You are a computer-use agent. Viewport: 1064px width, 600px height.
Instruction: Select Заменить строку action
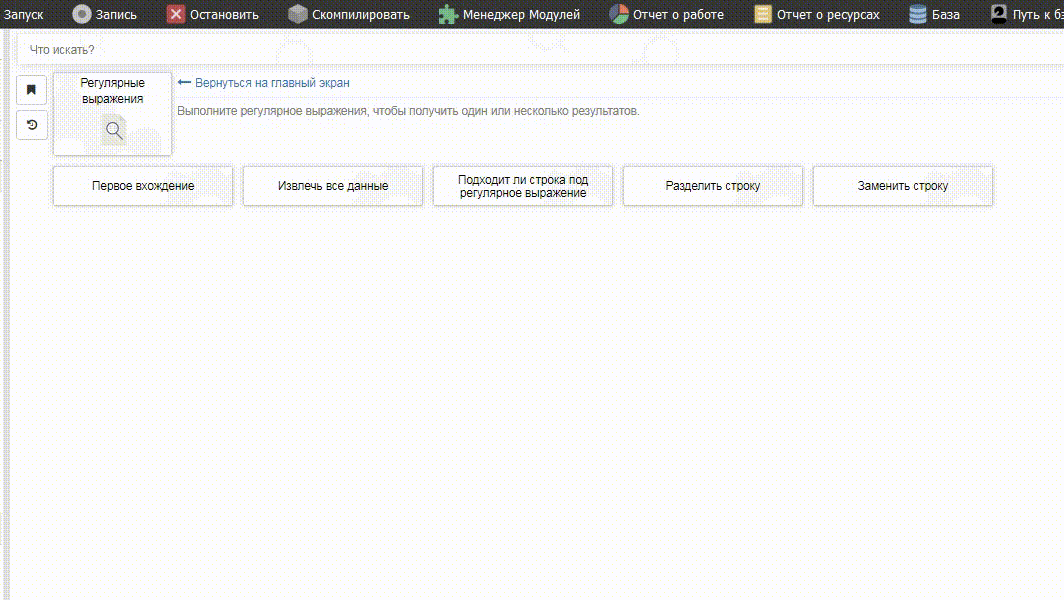point(903,186)
